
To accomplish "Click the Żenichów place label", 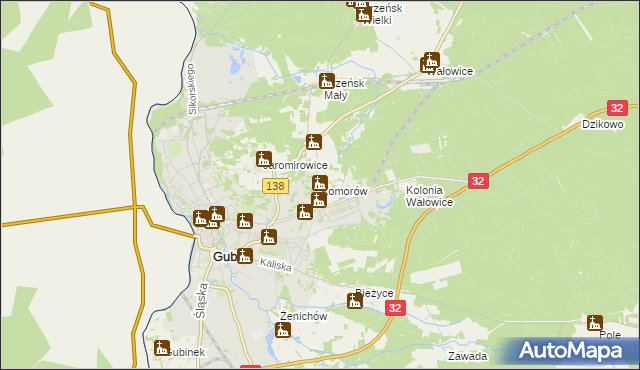I will pyautogui.click(x=304, y=316).
